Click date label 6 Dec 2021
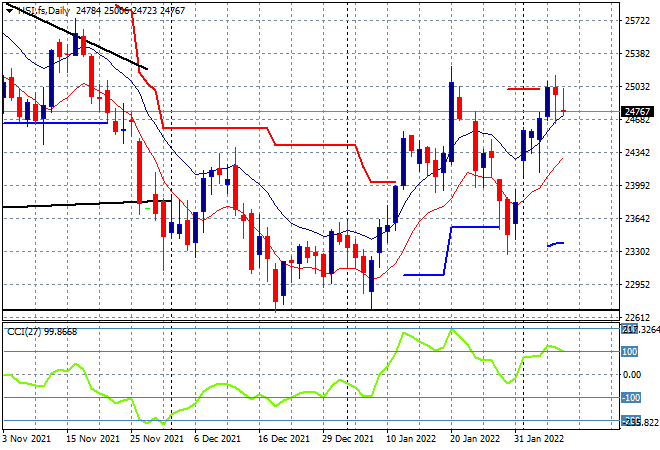This screenshot has height=450, width=660. (x=217, y=439)
